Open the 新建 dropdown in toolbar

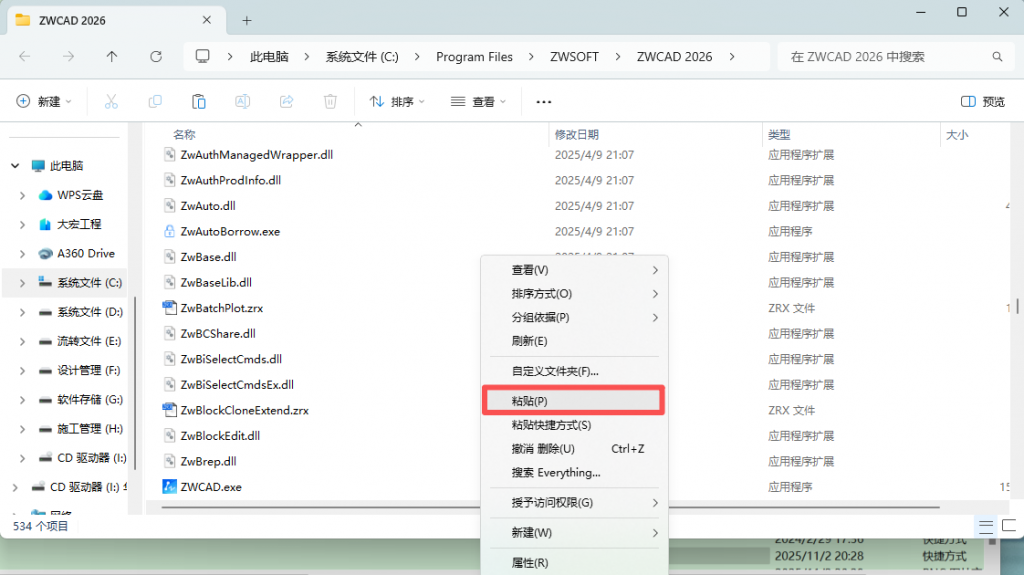[x=44, y=101]
